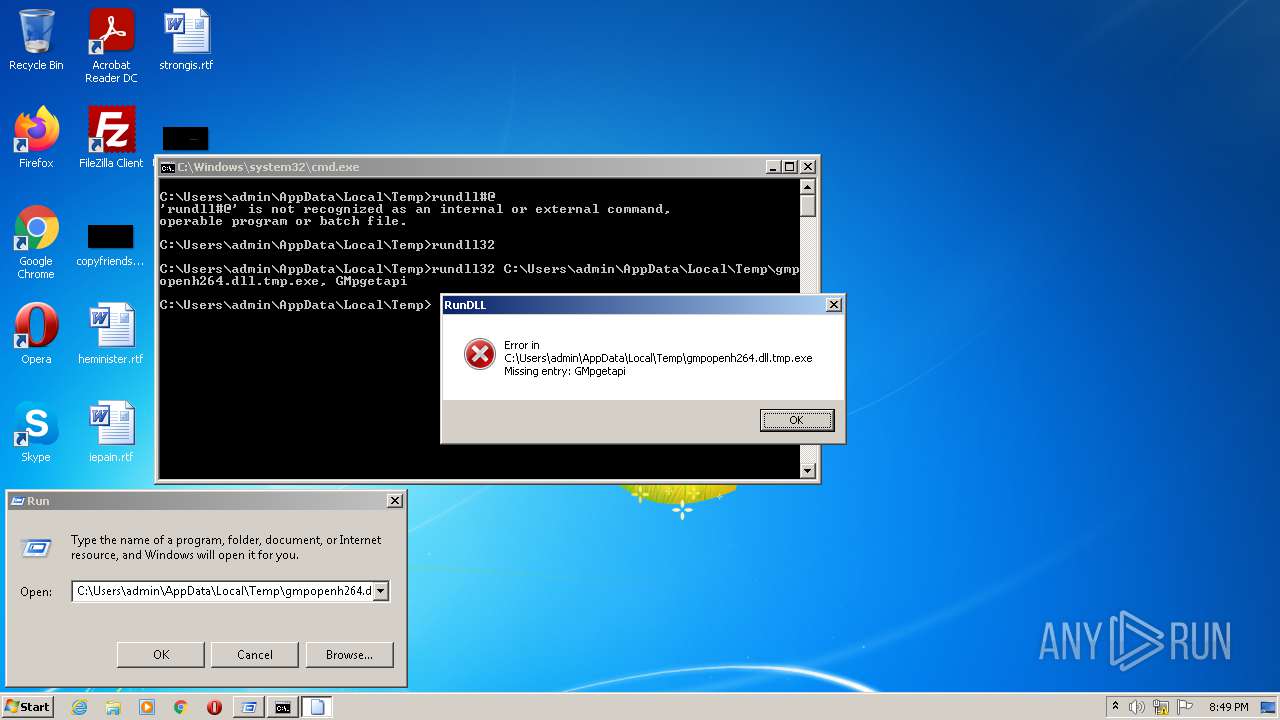Launch Firefox from the desktop
Screen dimensions: 1280x720
(x=36, y=138)
